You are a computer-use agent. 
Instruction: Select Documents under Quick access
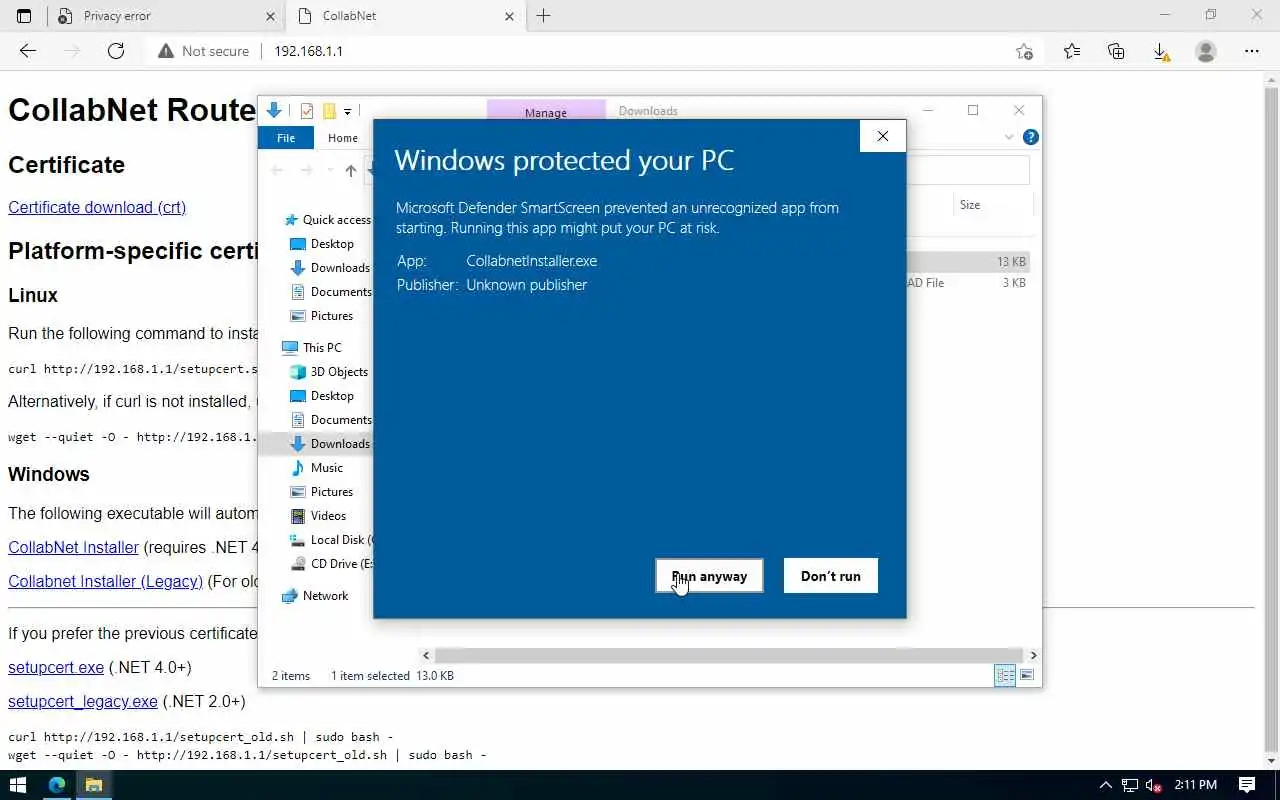tap(331, 292)
